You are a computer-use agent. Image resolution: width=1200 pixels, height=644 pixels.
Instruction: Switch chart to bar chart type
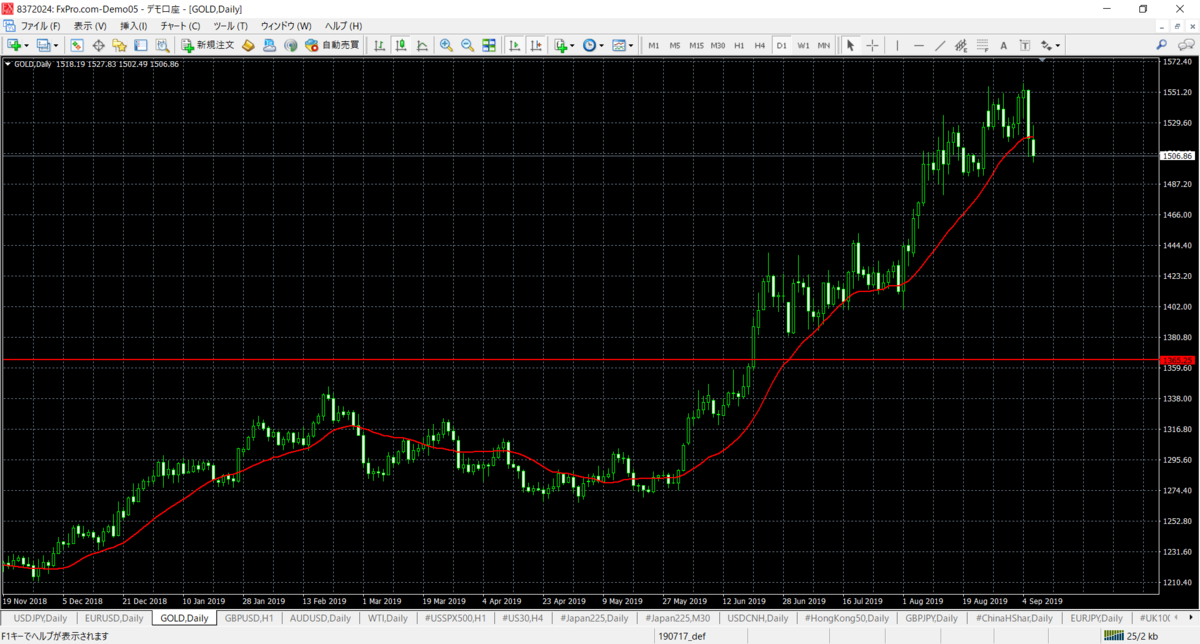click(x=379, y=45)
